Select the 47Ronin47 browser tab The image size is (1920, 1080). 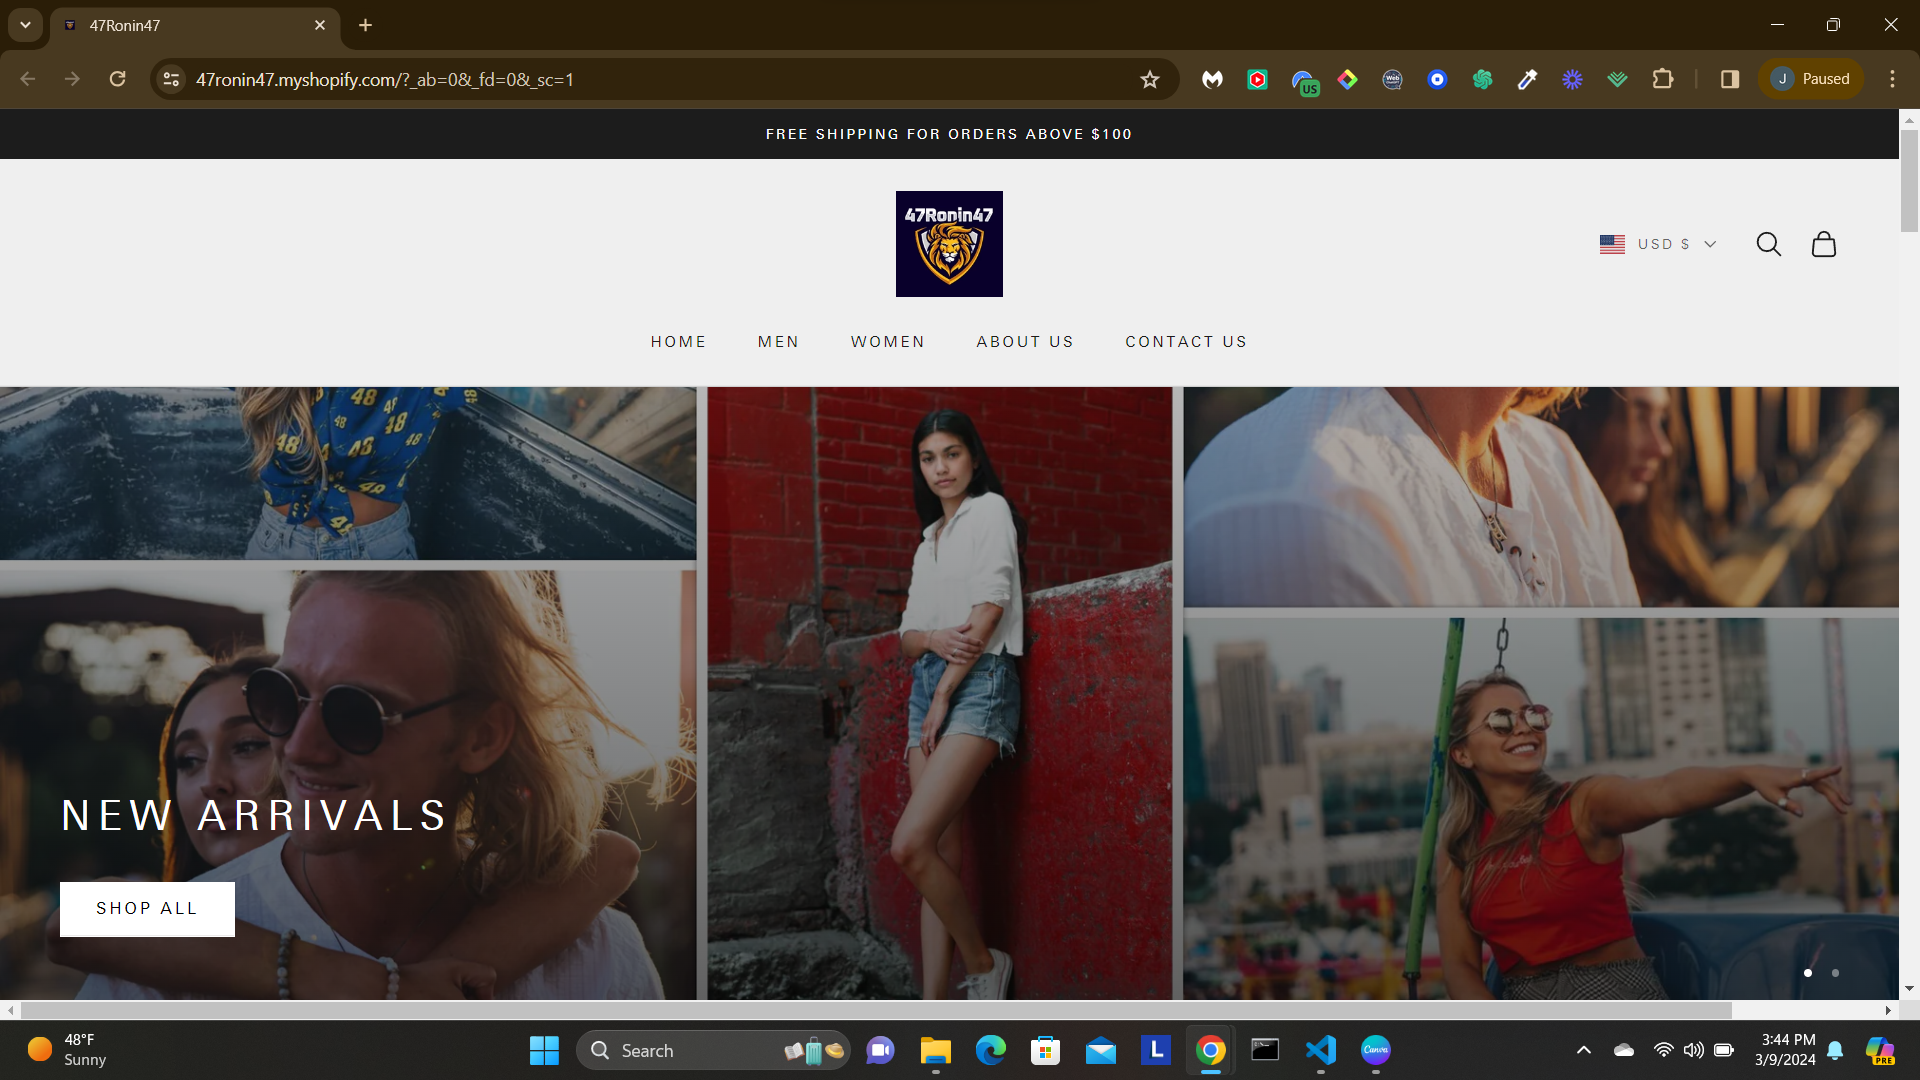[195, 25]
